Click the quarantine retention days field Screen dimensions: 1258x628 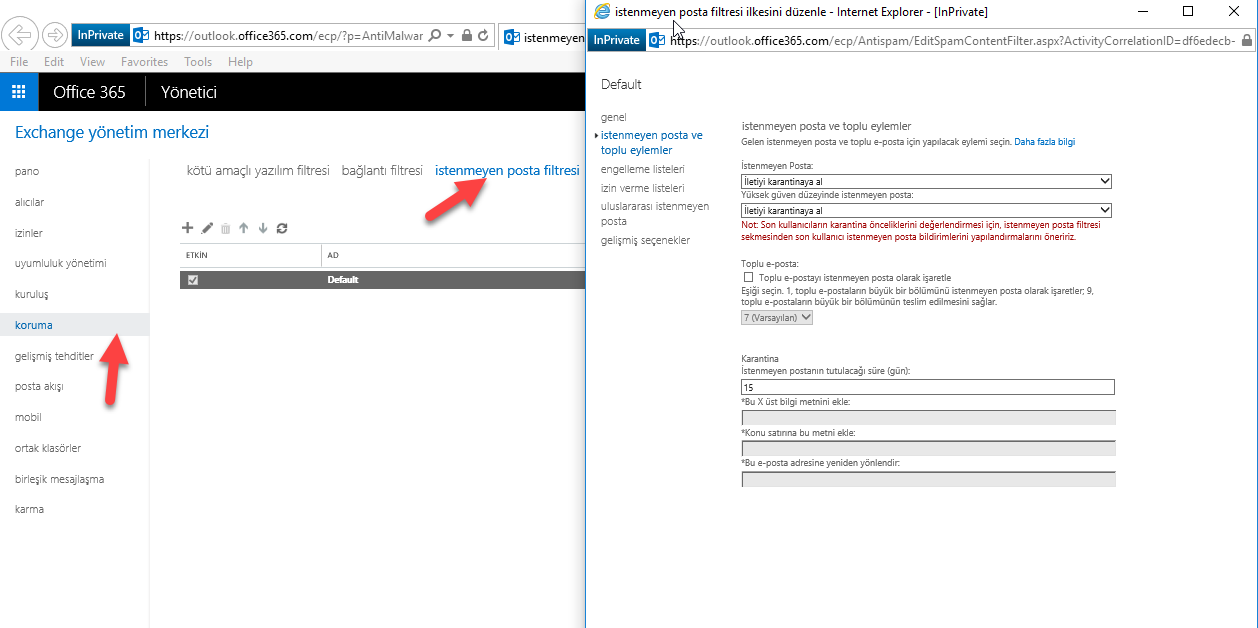pyautogui.click(x=927, y=387)
